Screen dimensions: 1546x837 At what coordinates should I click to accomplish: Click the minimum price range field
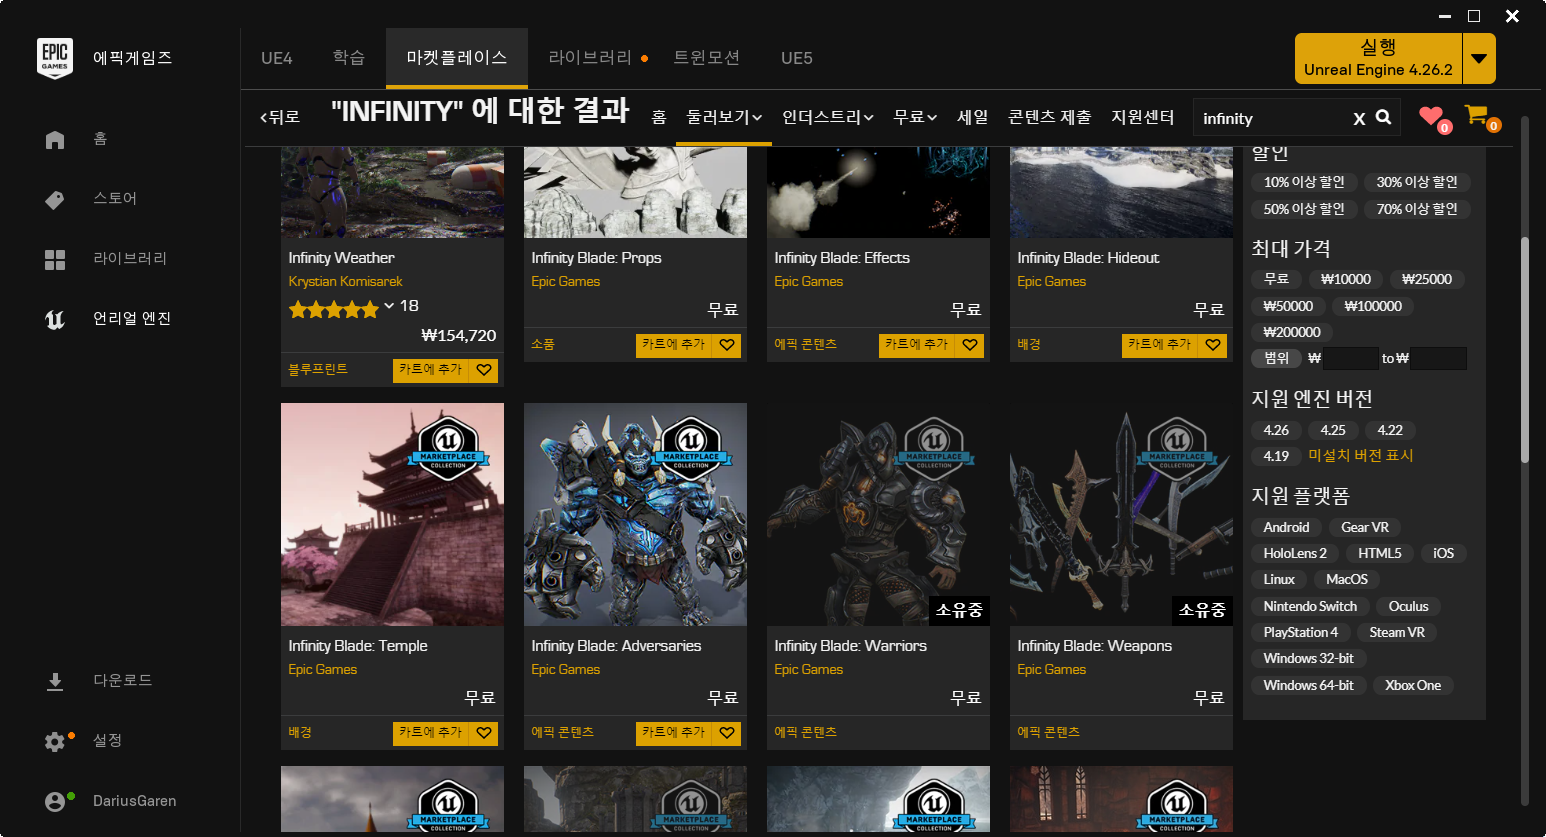1351,358
